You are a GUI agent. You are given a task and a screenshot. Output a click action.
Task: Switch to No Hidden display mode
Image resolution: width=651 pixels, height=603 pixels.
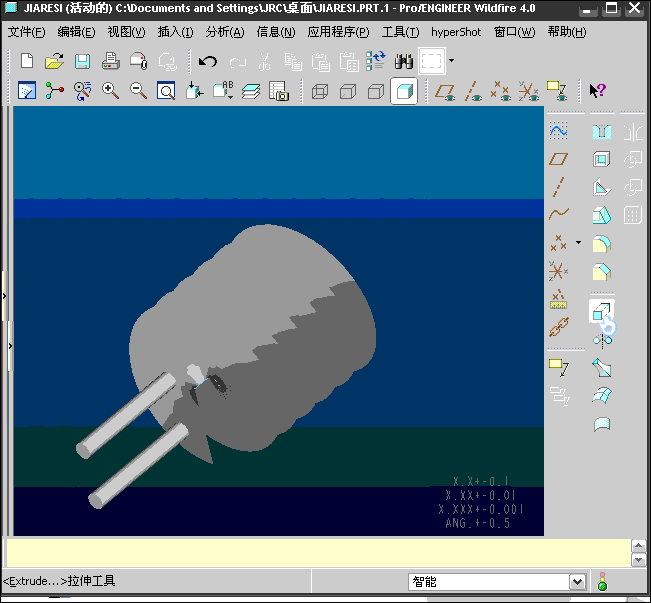pyautogui.click(x=376, y=91)
